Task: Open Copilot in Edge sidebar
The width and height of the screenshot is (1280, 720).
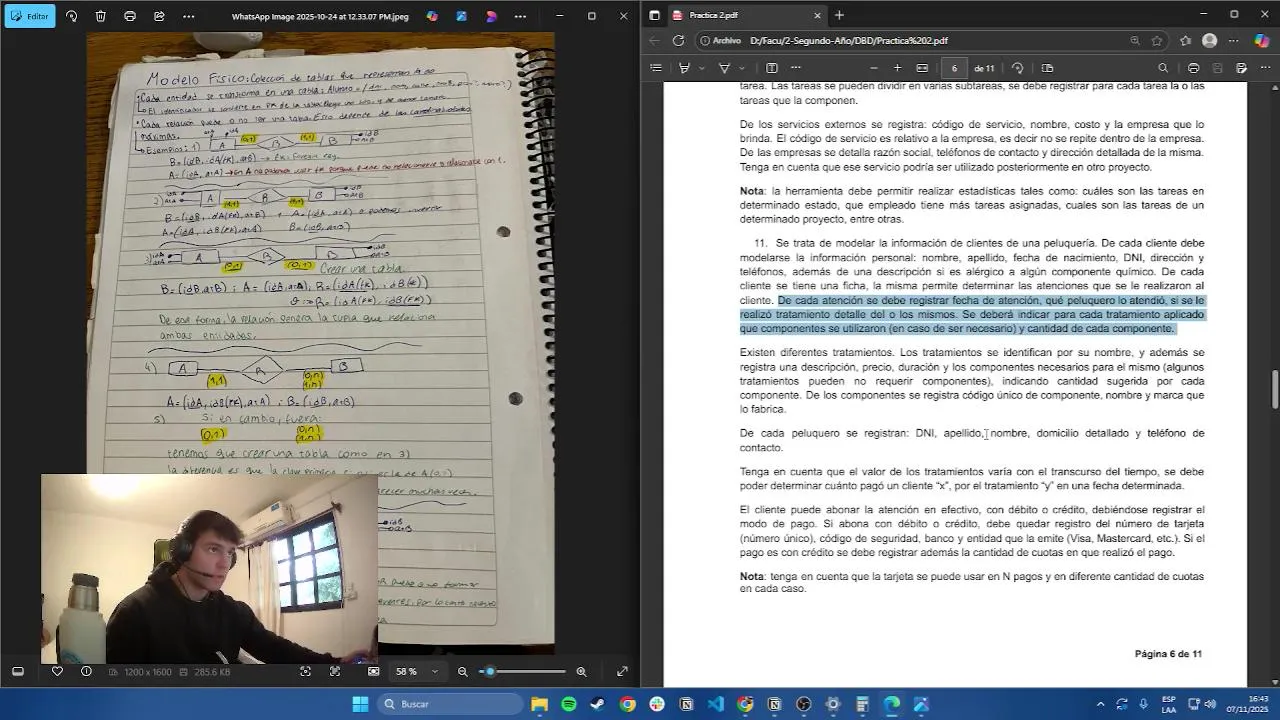Action: [x=1261, y=41]
